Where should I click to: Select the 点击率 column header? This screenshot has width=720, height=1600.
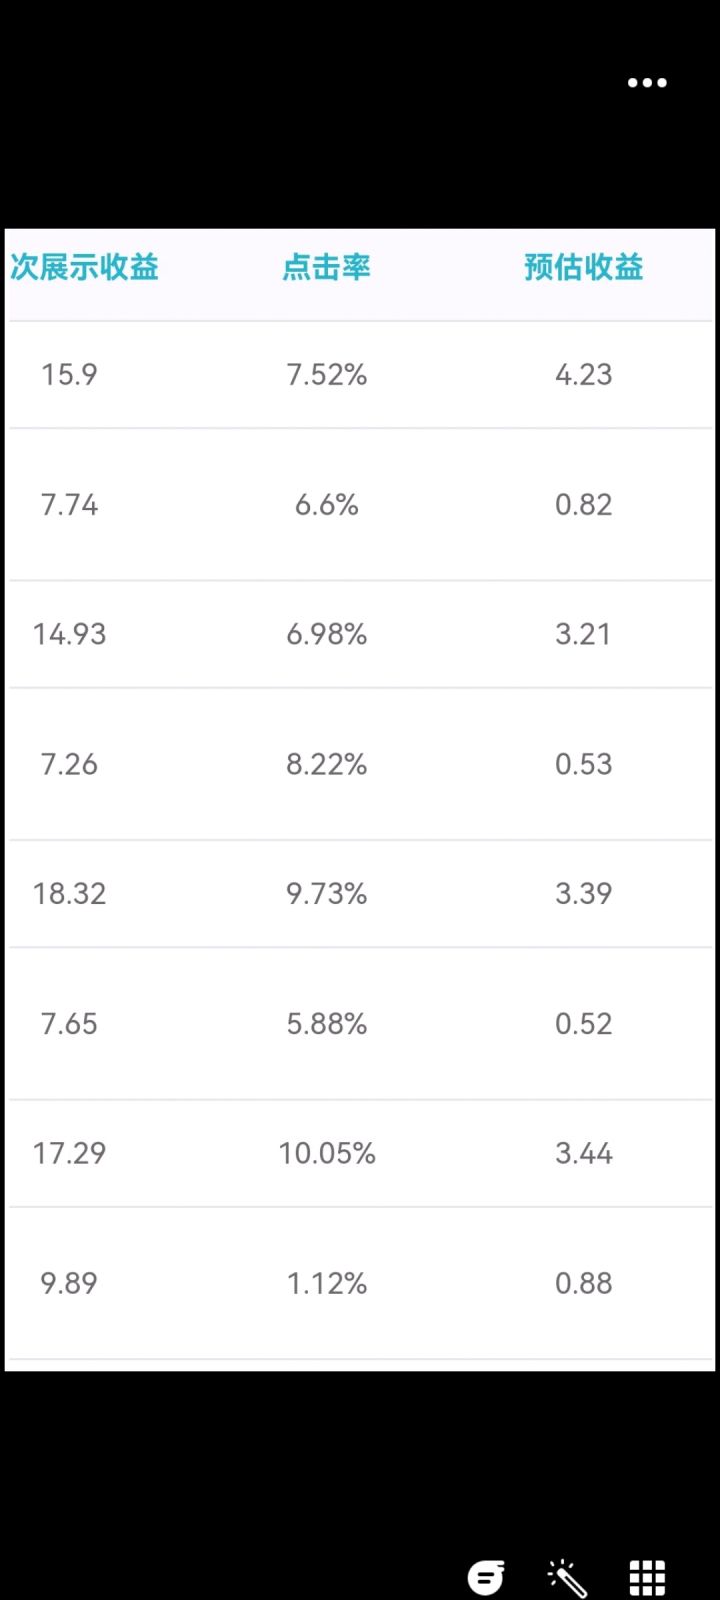click(327, 268)
